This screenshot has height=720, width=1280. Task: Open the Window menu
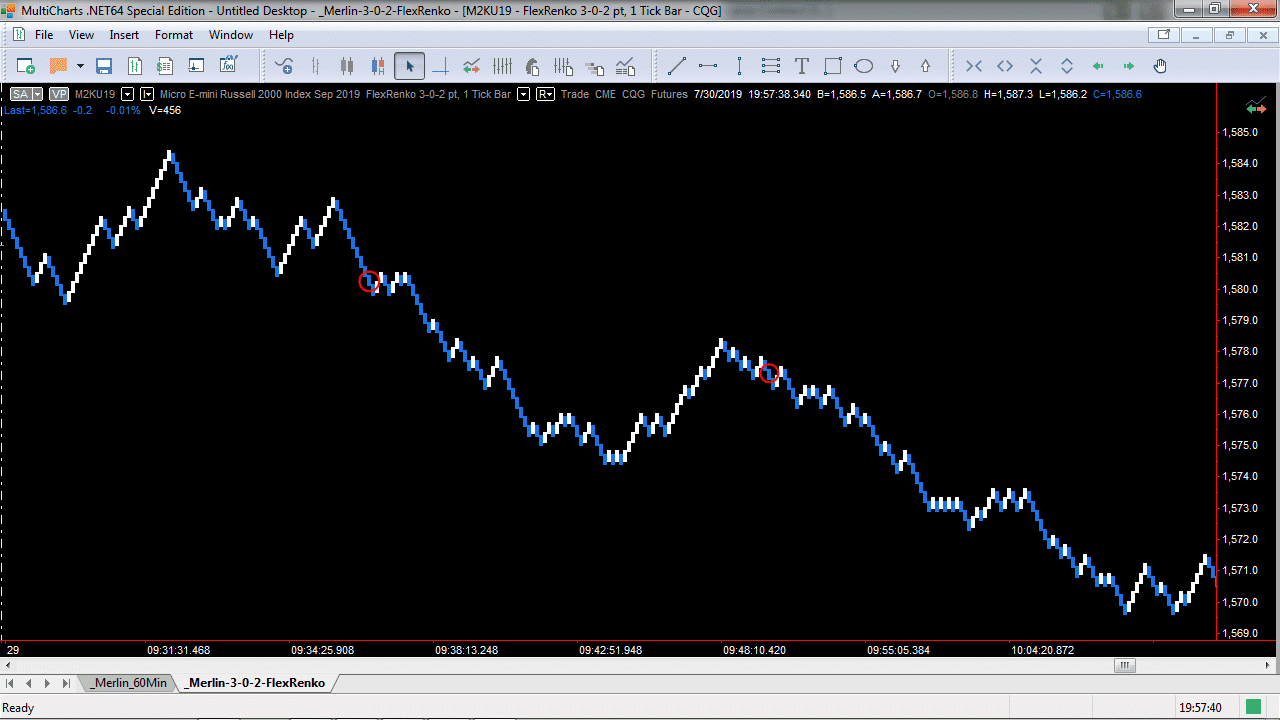coord(231,35)
